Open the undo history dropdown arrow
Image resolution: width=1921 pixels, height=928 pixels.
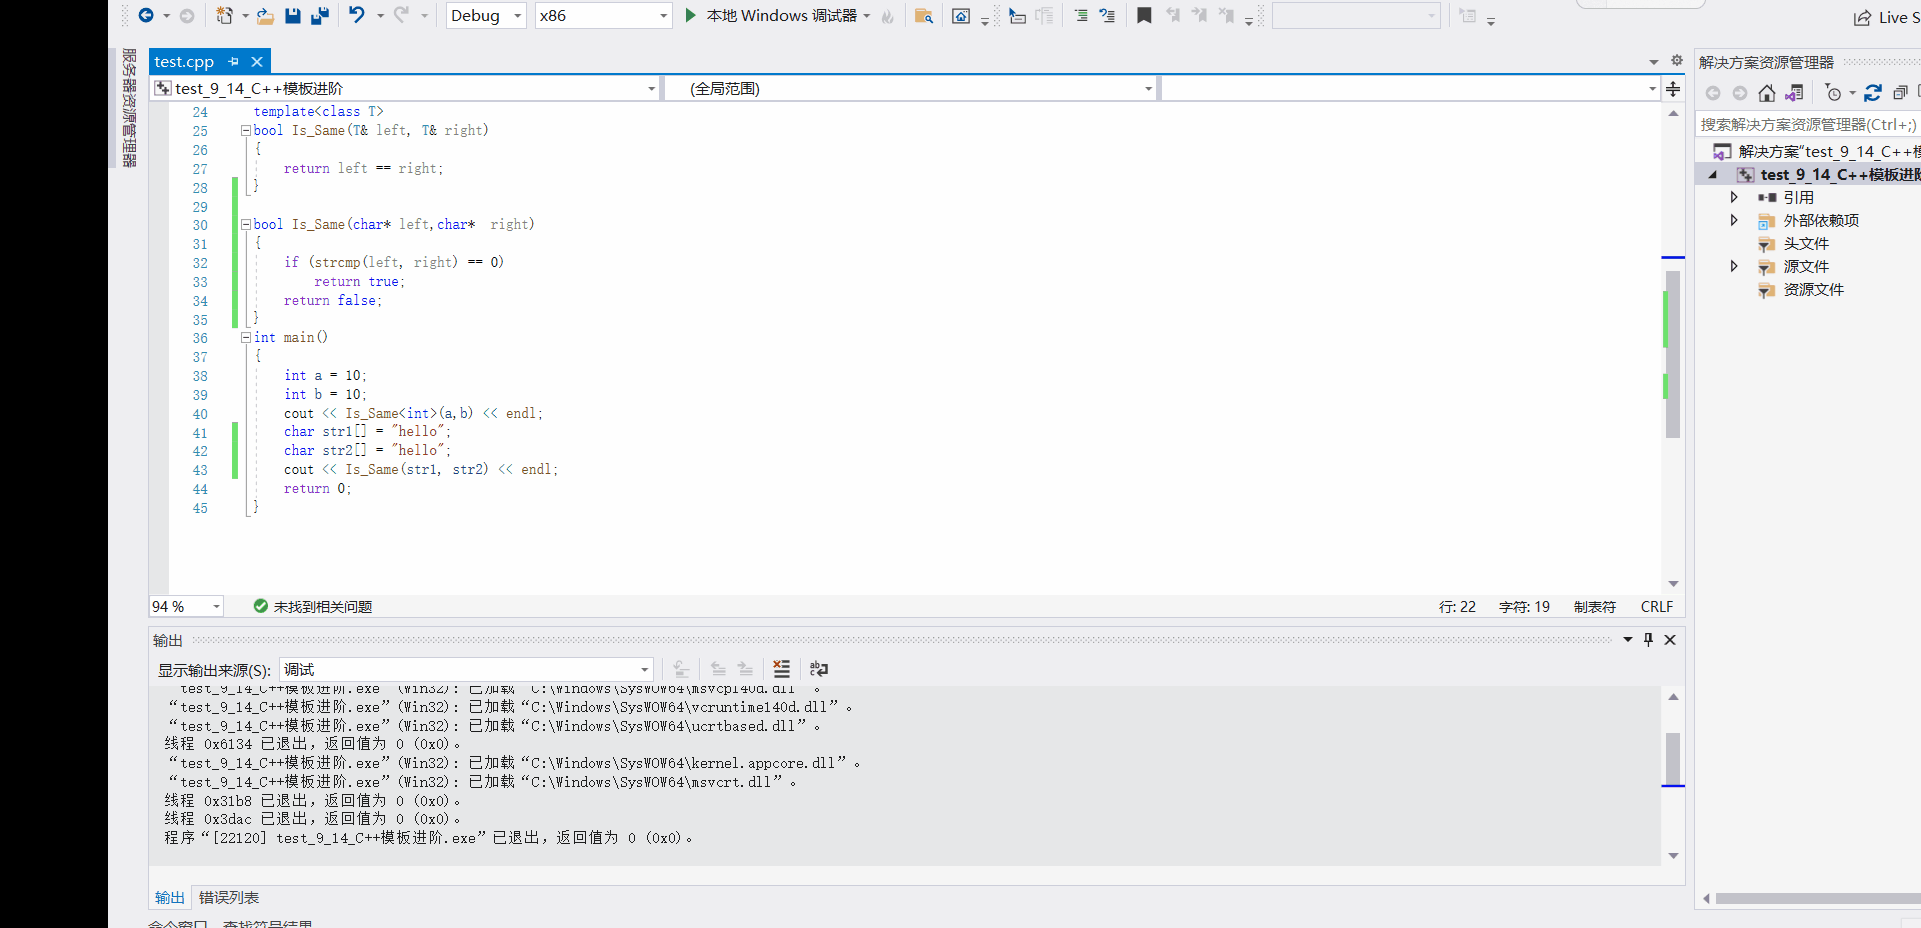380,15
